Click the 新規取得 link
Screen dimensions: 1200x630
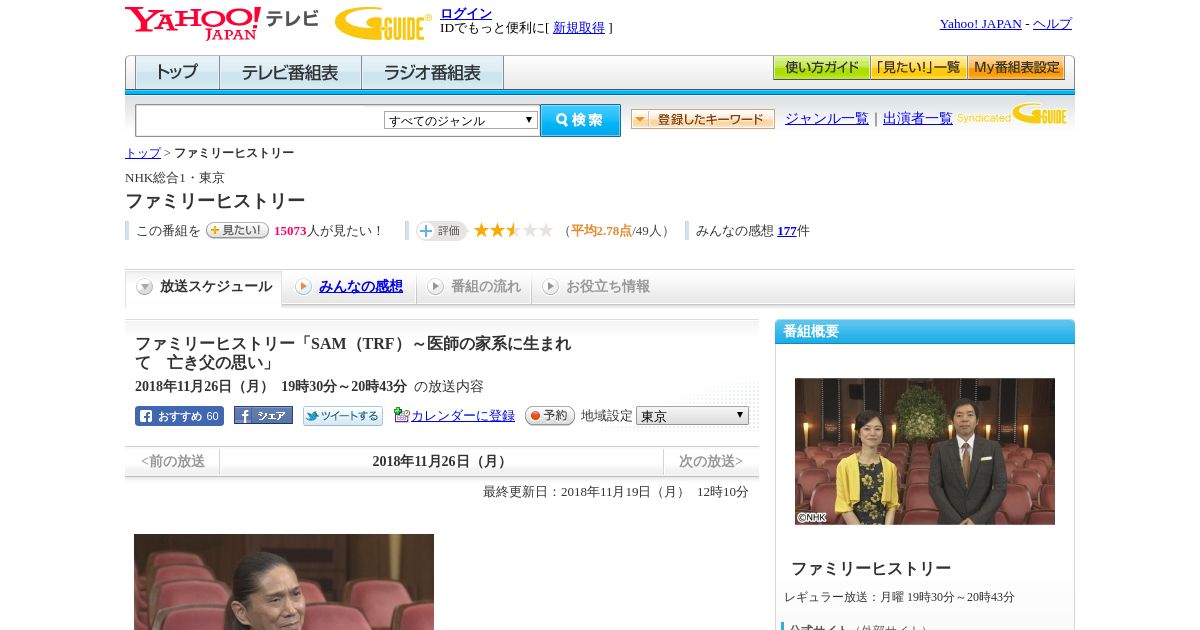click(x=579, y=27)
